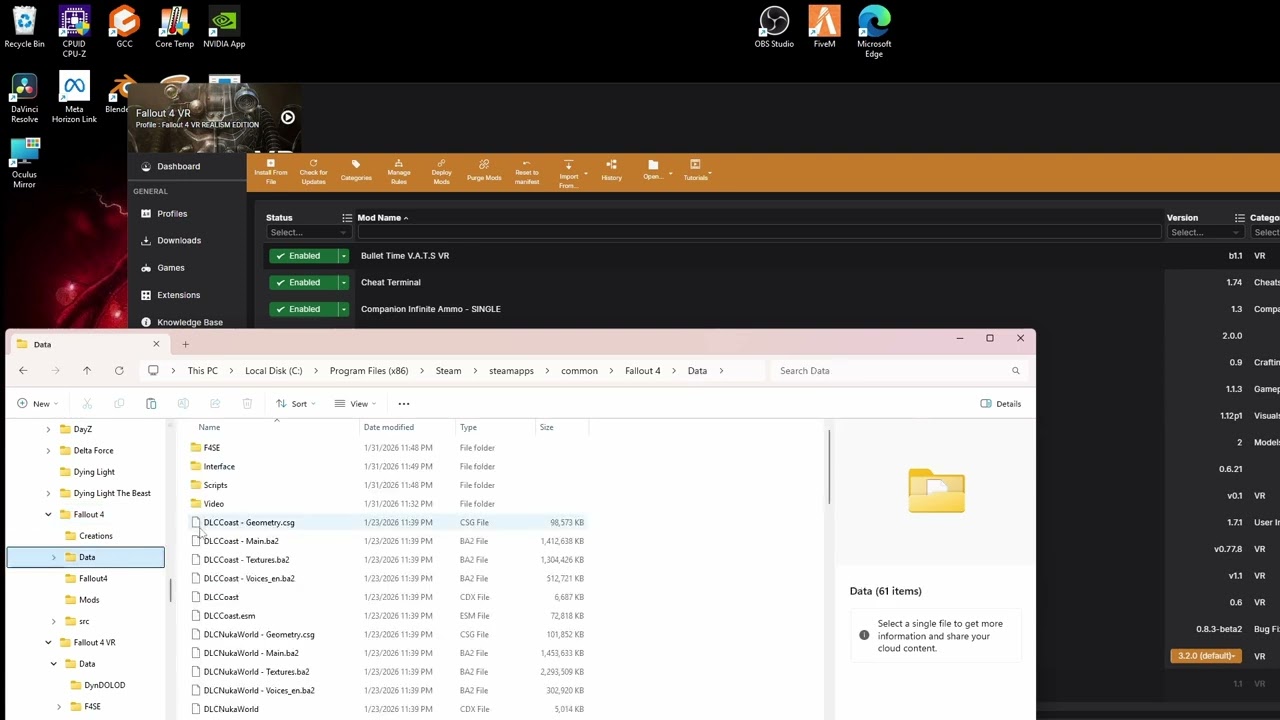Click Deploy Mods in Vortex
The height and width of the screenshot is (720, 1280).
pos(441,171)
